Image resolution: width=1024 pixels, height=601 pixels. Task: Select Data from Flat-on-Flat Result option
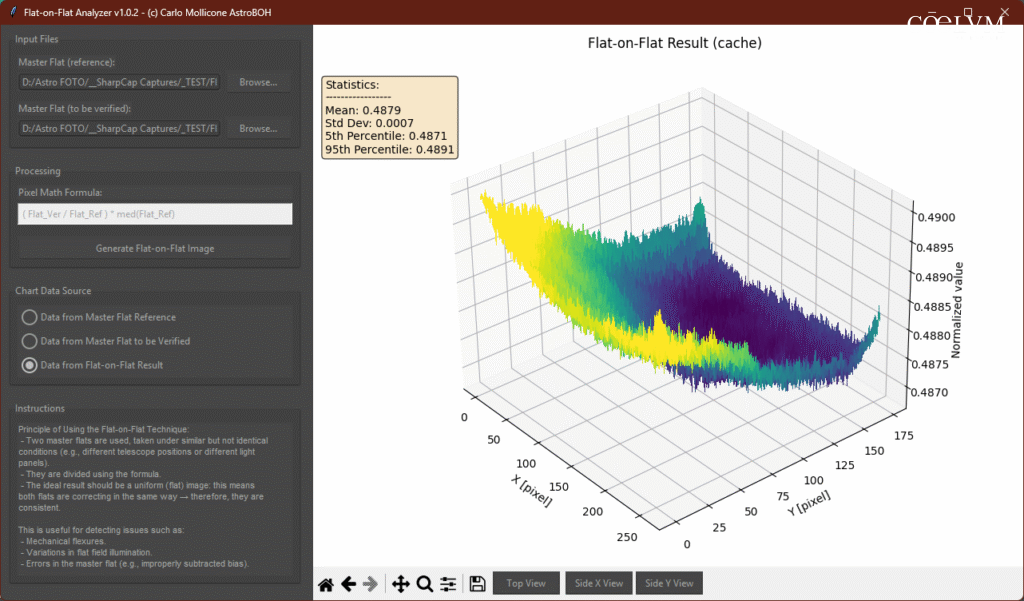coord(30,365)
